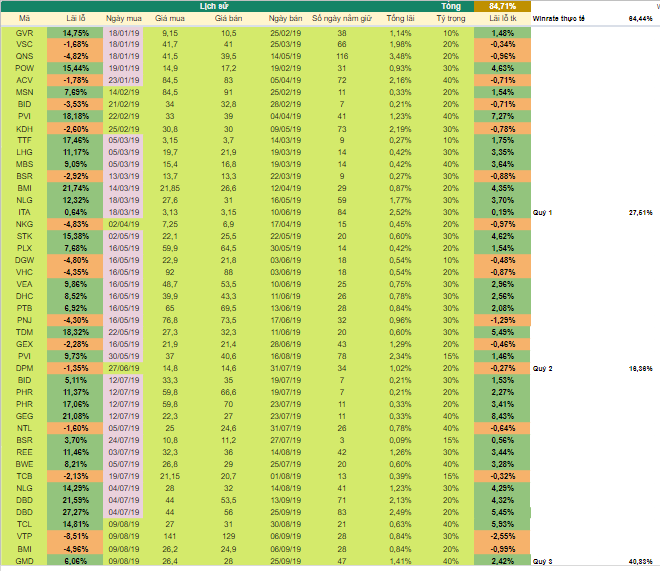
Task: Select the MSN ticker cell
Action: pos(24,92)
